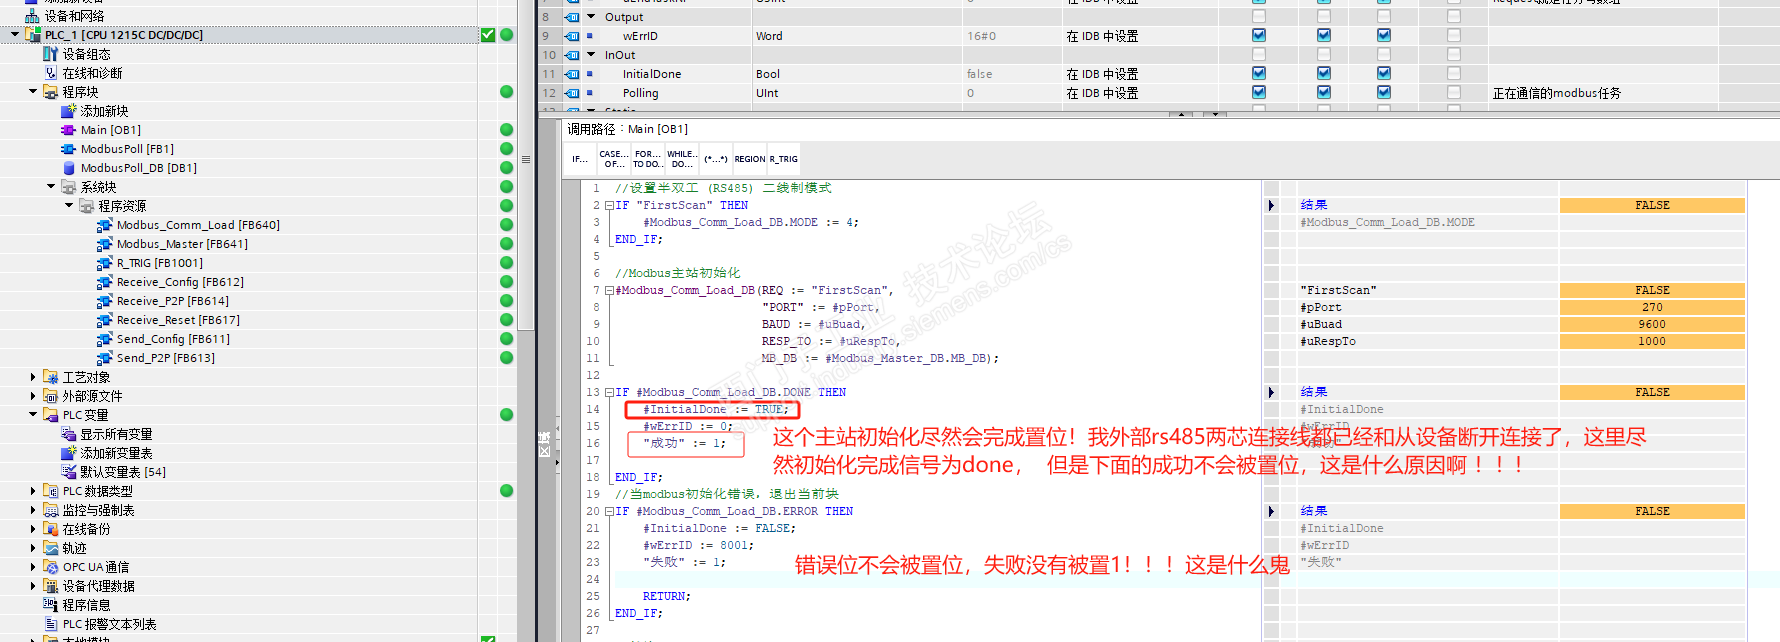Insert FOR TO DO loop template
Screen dimensions: 1780x642
click(647, 159)
